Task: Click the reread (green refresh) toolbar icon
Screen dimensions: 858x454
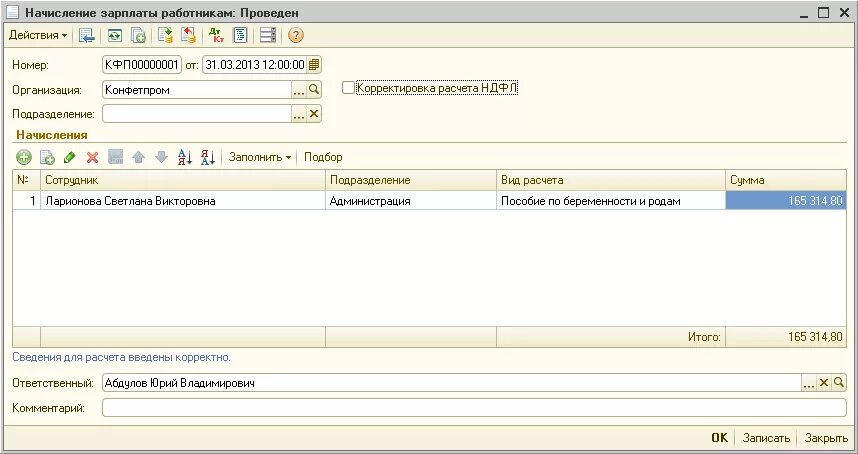Action: click(x=114, y=36)
